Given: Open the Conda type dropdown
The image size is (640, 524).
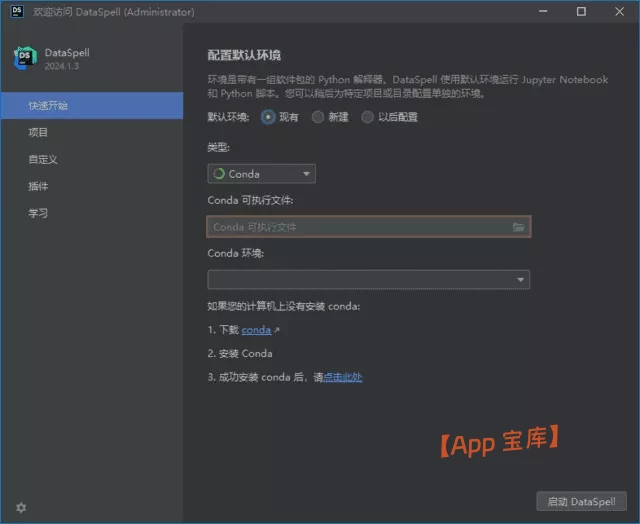Looking at the screenshot, I should (261, 174).
